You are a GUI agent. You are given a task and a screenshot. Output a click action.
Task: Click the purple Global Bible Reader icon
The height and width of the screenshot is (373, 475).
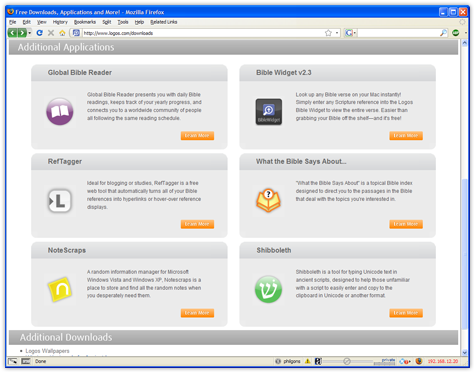(60, 111)
